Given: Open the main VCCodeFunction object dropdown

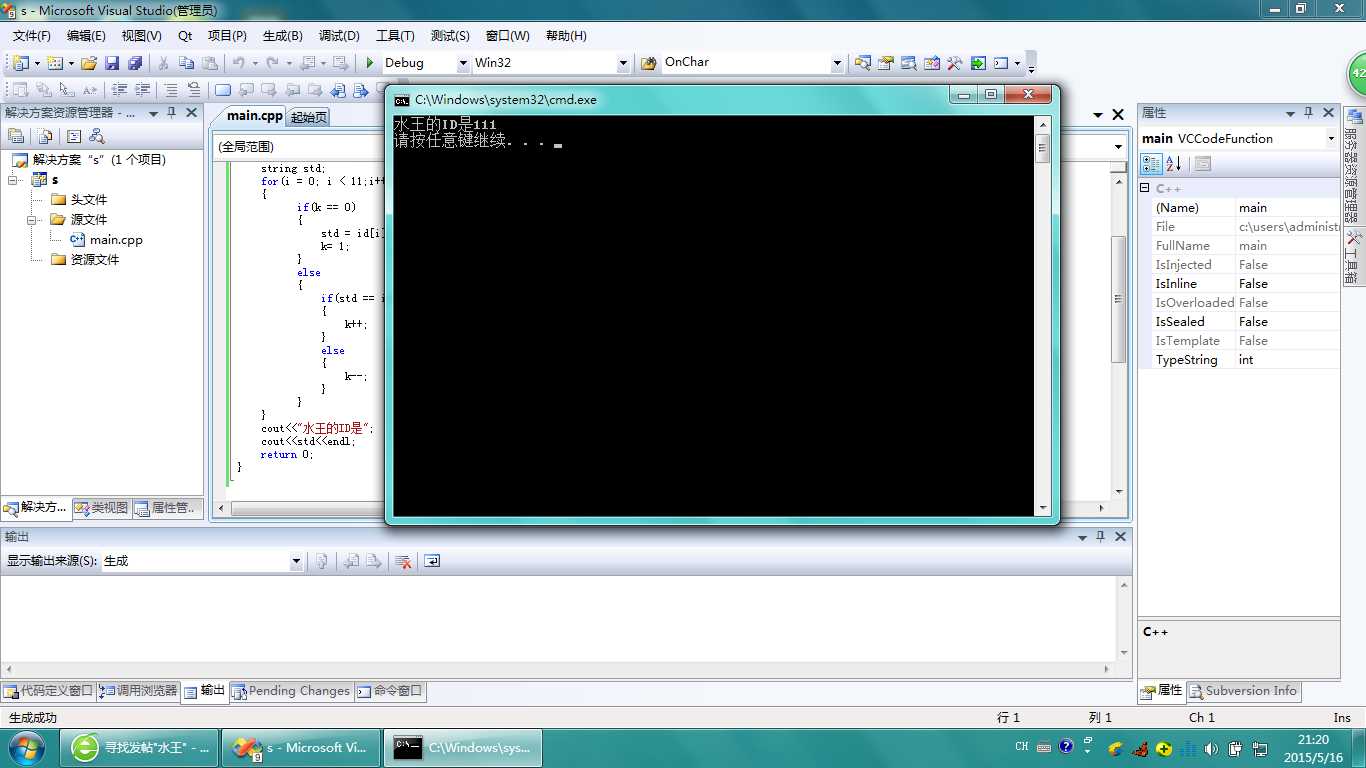Looking at the screenshot, I should (x=1331, y=139).
